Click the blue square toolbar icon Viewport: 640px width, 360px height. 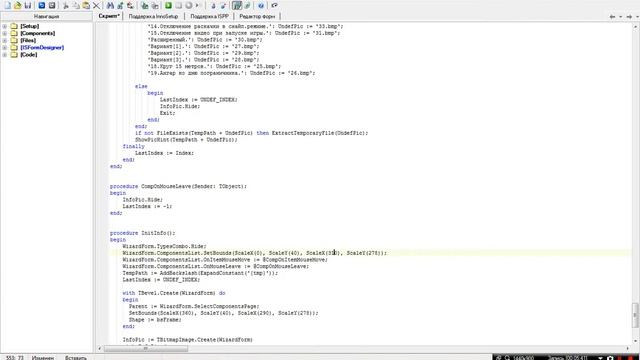(42, 5)
